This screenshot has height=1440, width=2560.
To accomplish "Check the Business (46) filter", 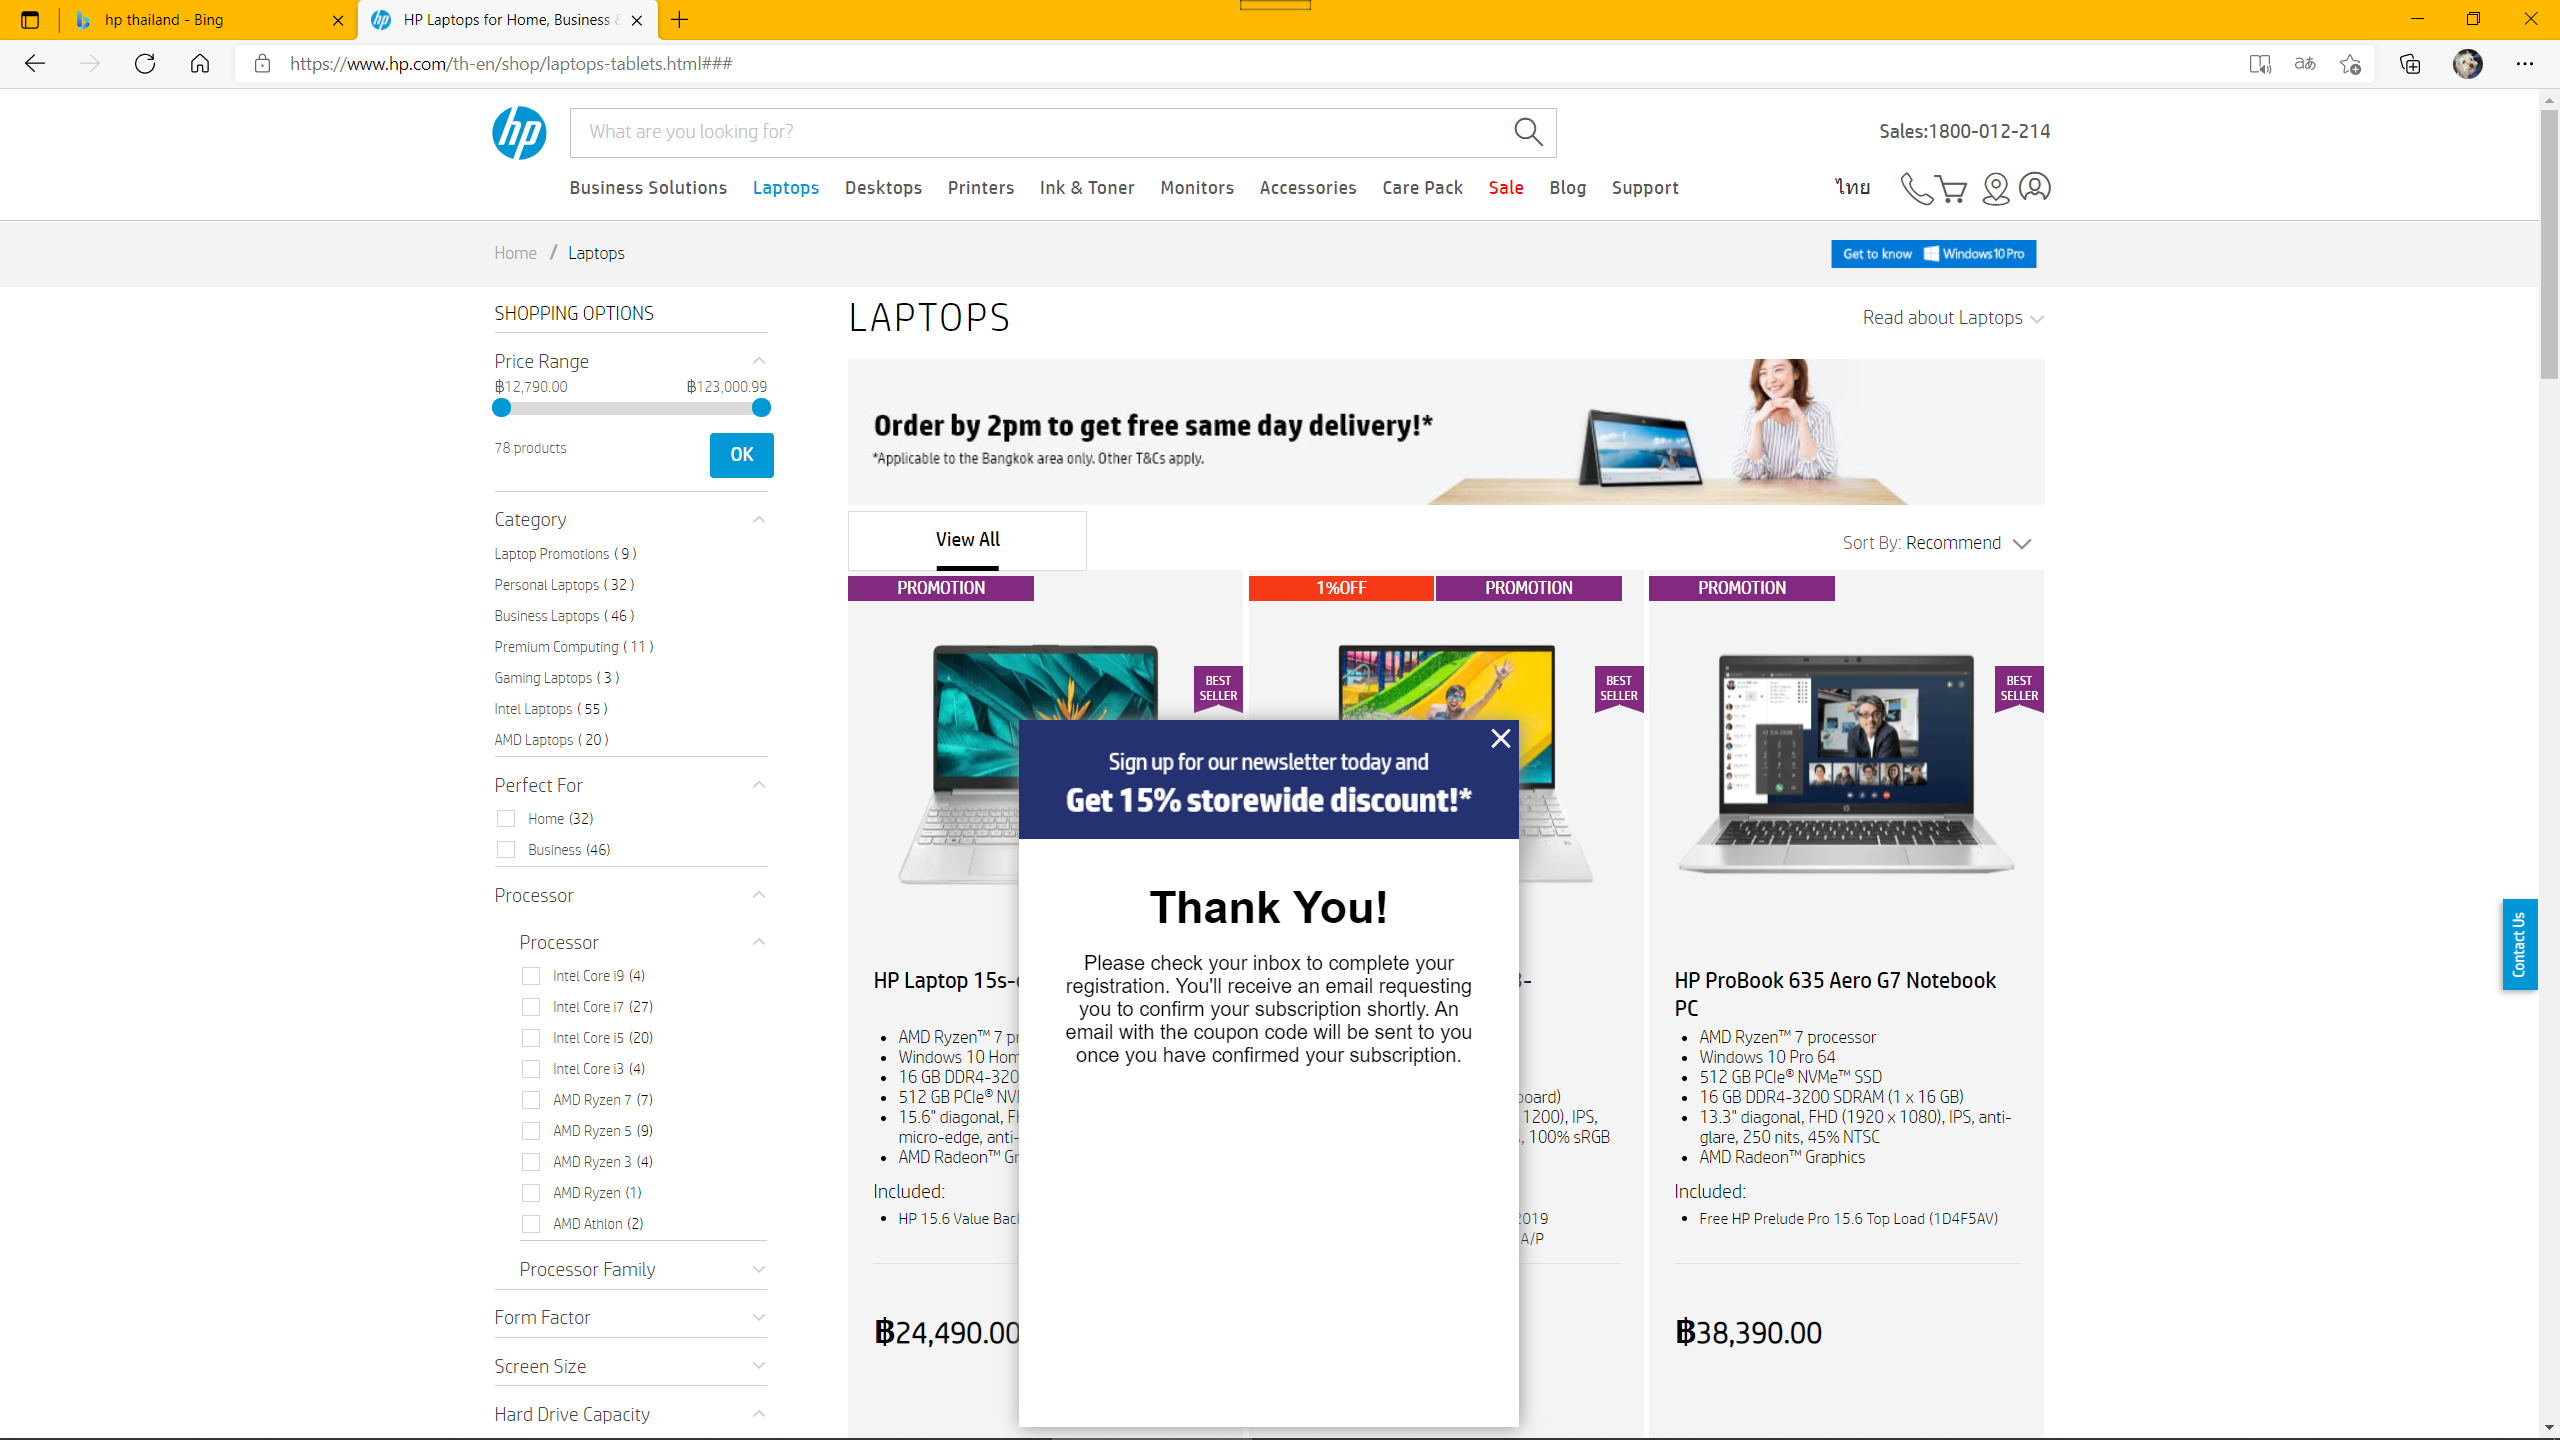I will pos(506,850).
